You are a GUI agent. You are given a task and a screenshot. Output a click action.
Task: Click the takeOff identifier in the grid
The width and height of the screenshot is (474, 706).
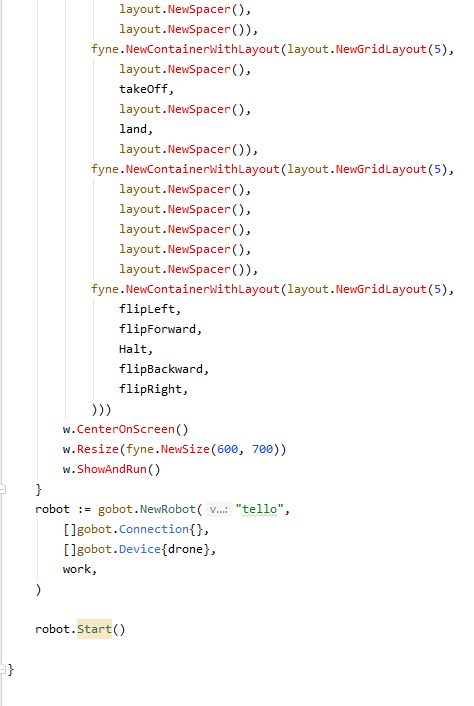(x=144, y=89)
